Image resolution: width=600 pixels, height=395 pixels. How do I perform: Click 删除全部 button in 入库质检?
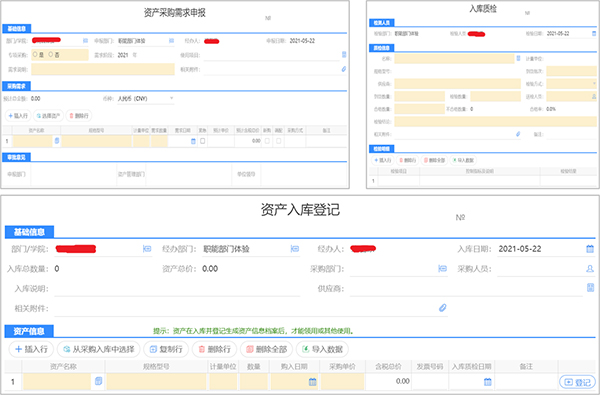(x=434, y=160)
